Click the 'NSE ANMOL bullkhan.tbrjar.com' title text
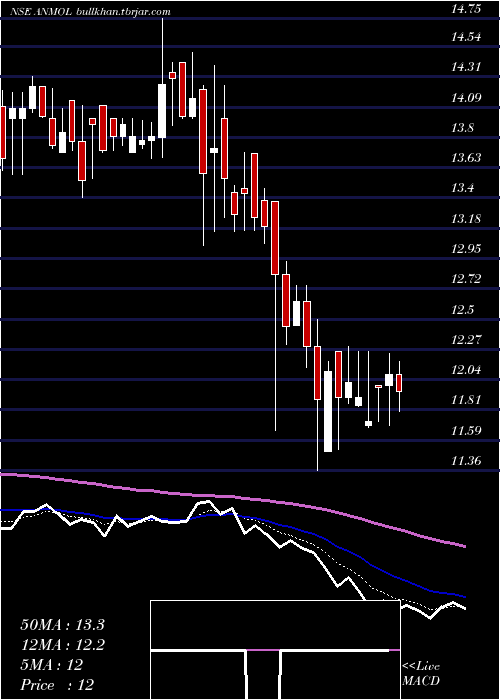500x700 pixels. pos(91,12)
